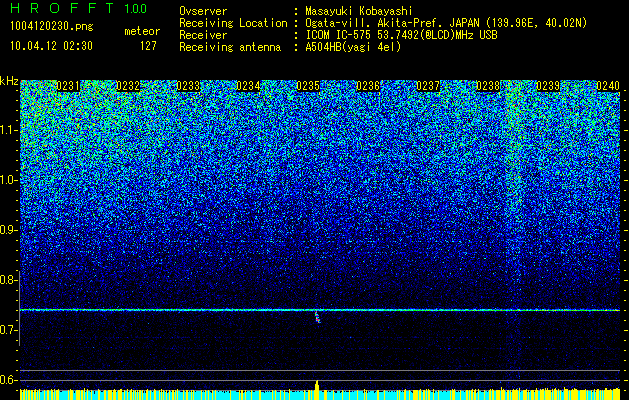
Task: Click the 0.6 kHz axis tick label
Action: pos(8,380)
